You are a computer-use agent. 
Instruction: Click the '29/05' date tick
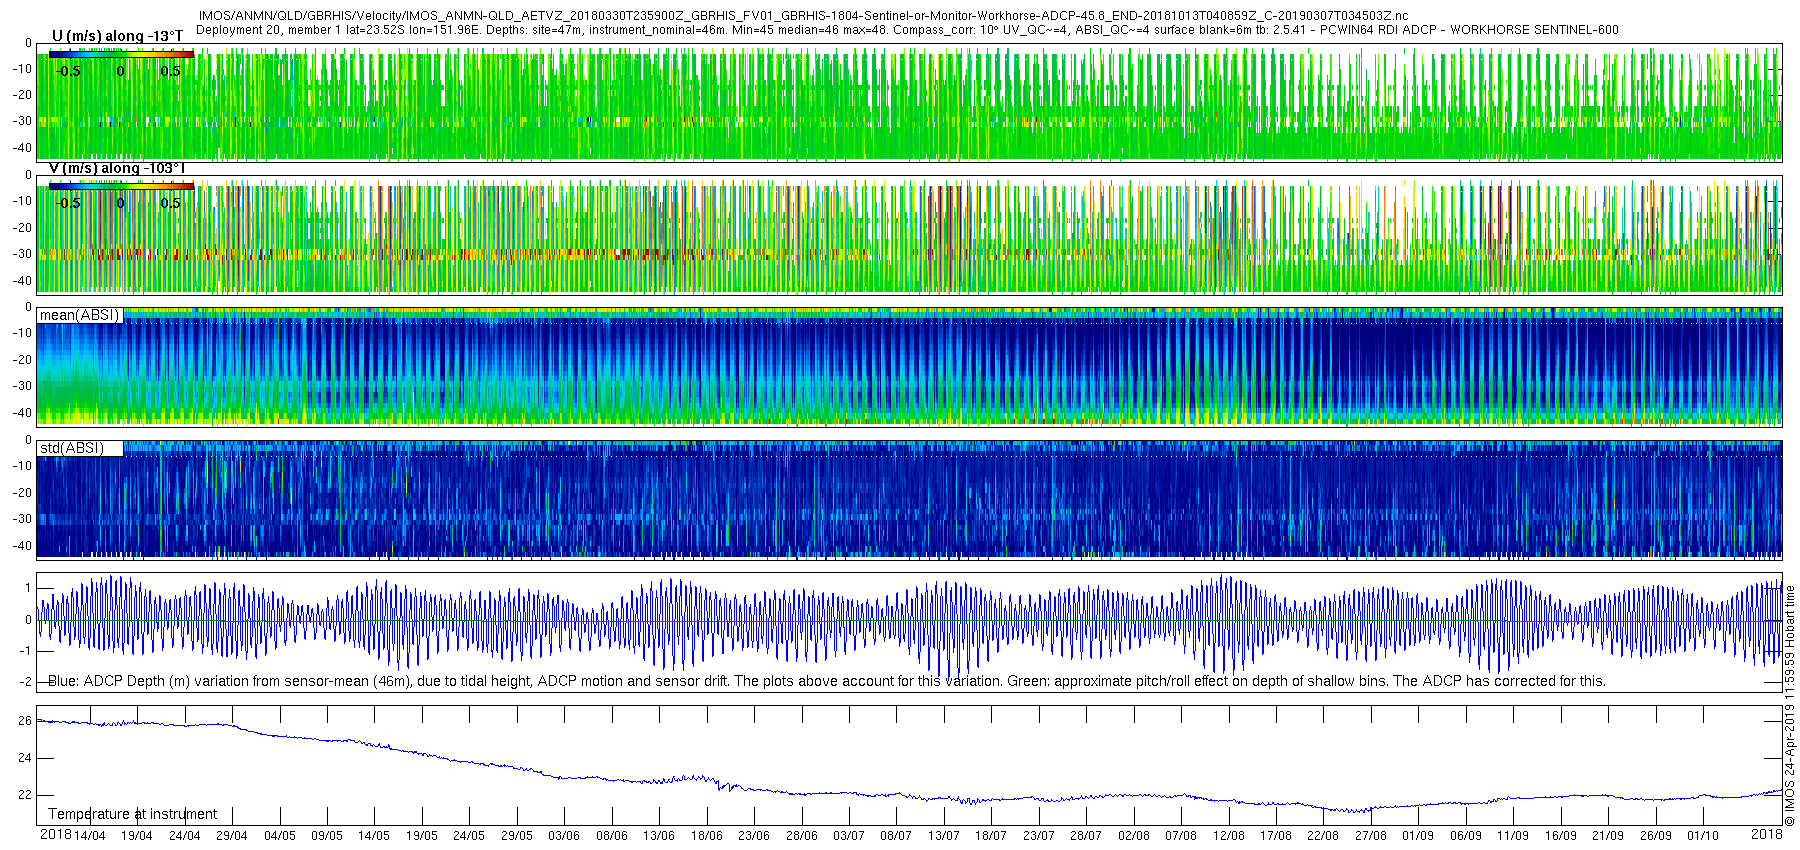tap(517, 836)
